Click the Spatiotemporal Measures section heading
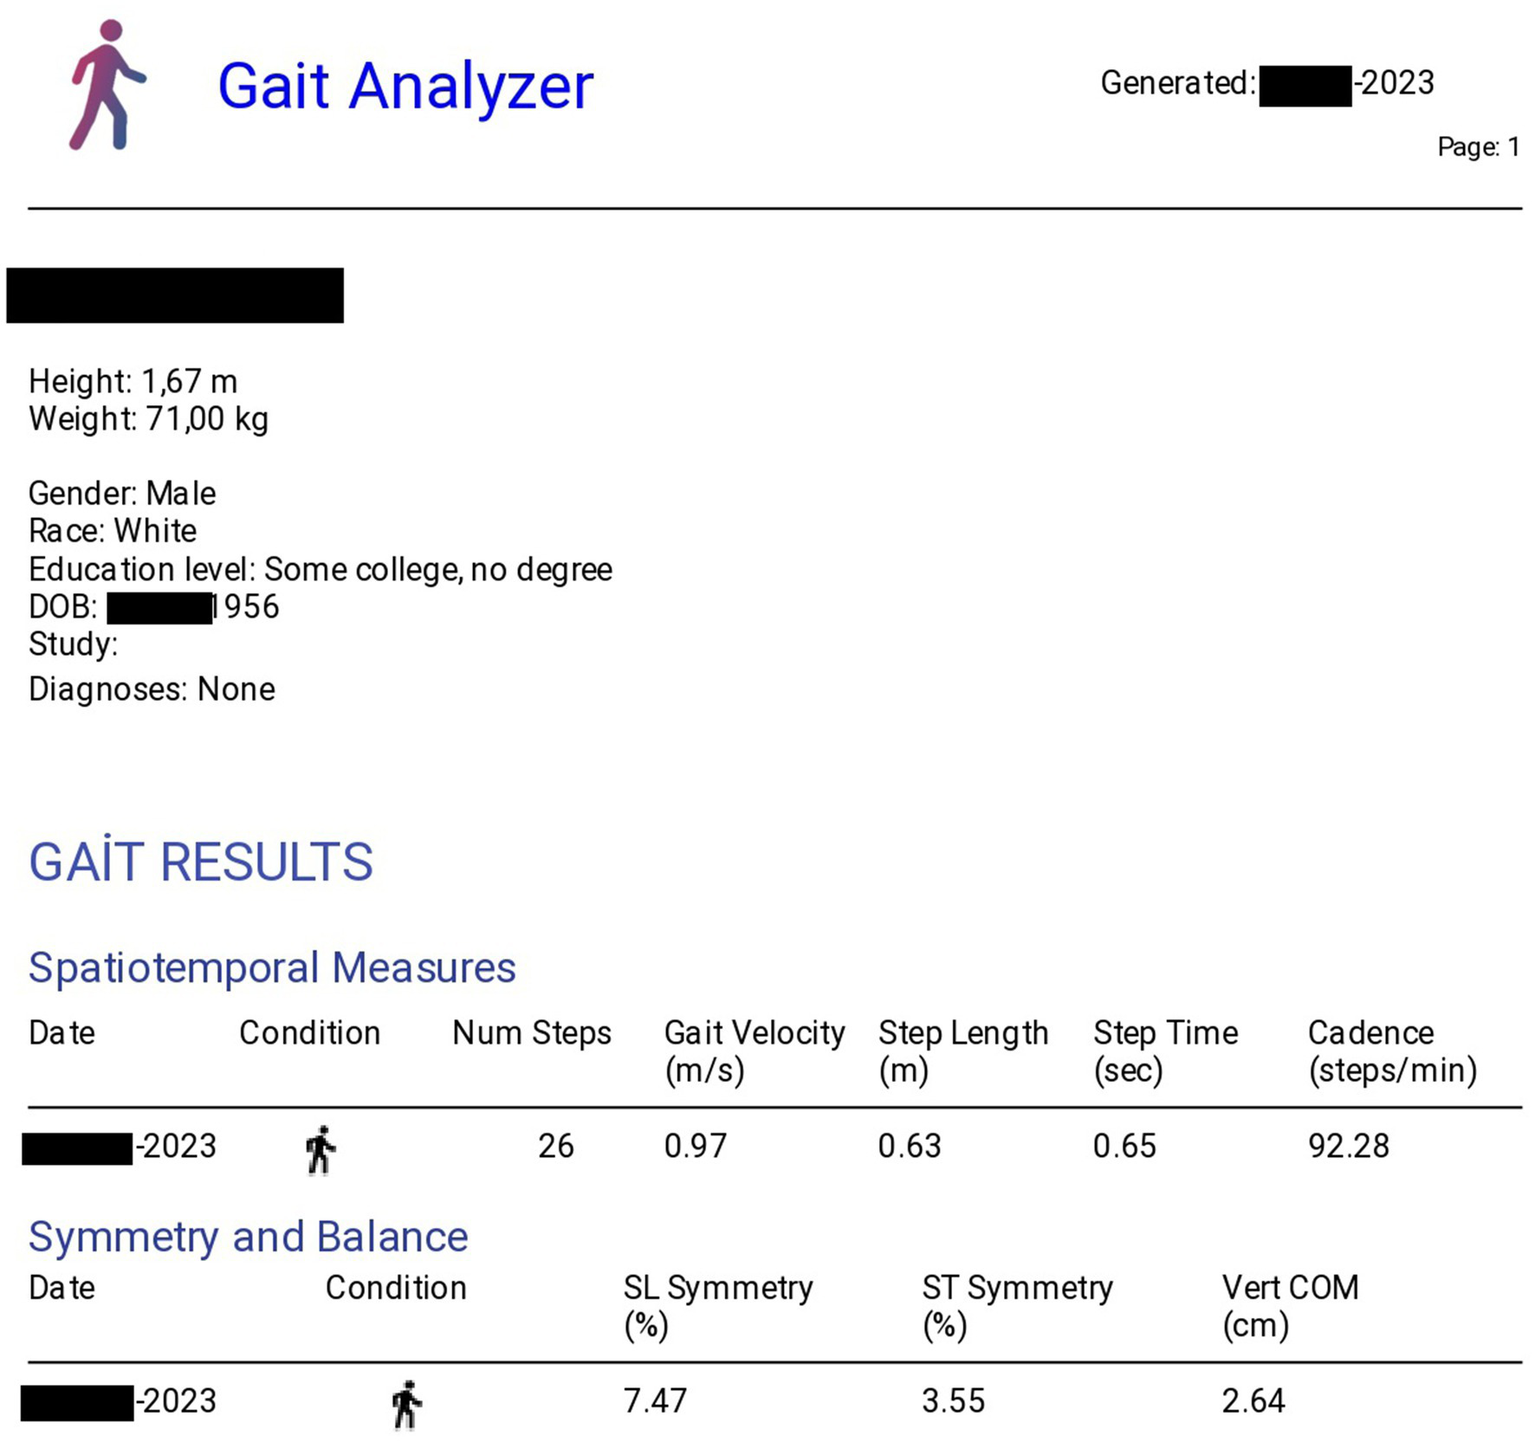Image resolution: width=1535 pixels, height=1442 pixels. 272,968
